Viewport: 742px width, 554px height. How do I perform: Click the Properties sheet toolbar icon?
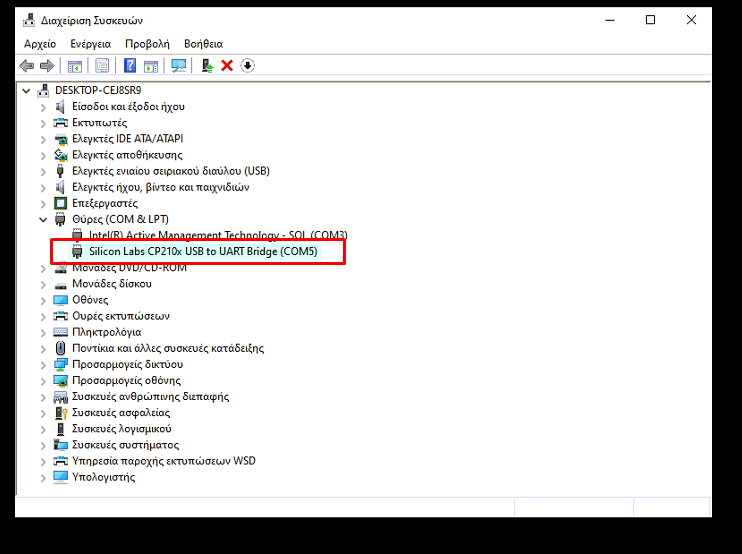tap(102, 66)
